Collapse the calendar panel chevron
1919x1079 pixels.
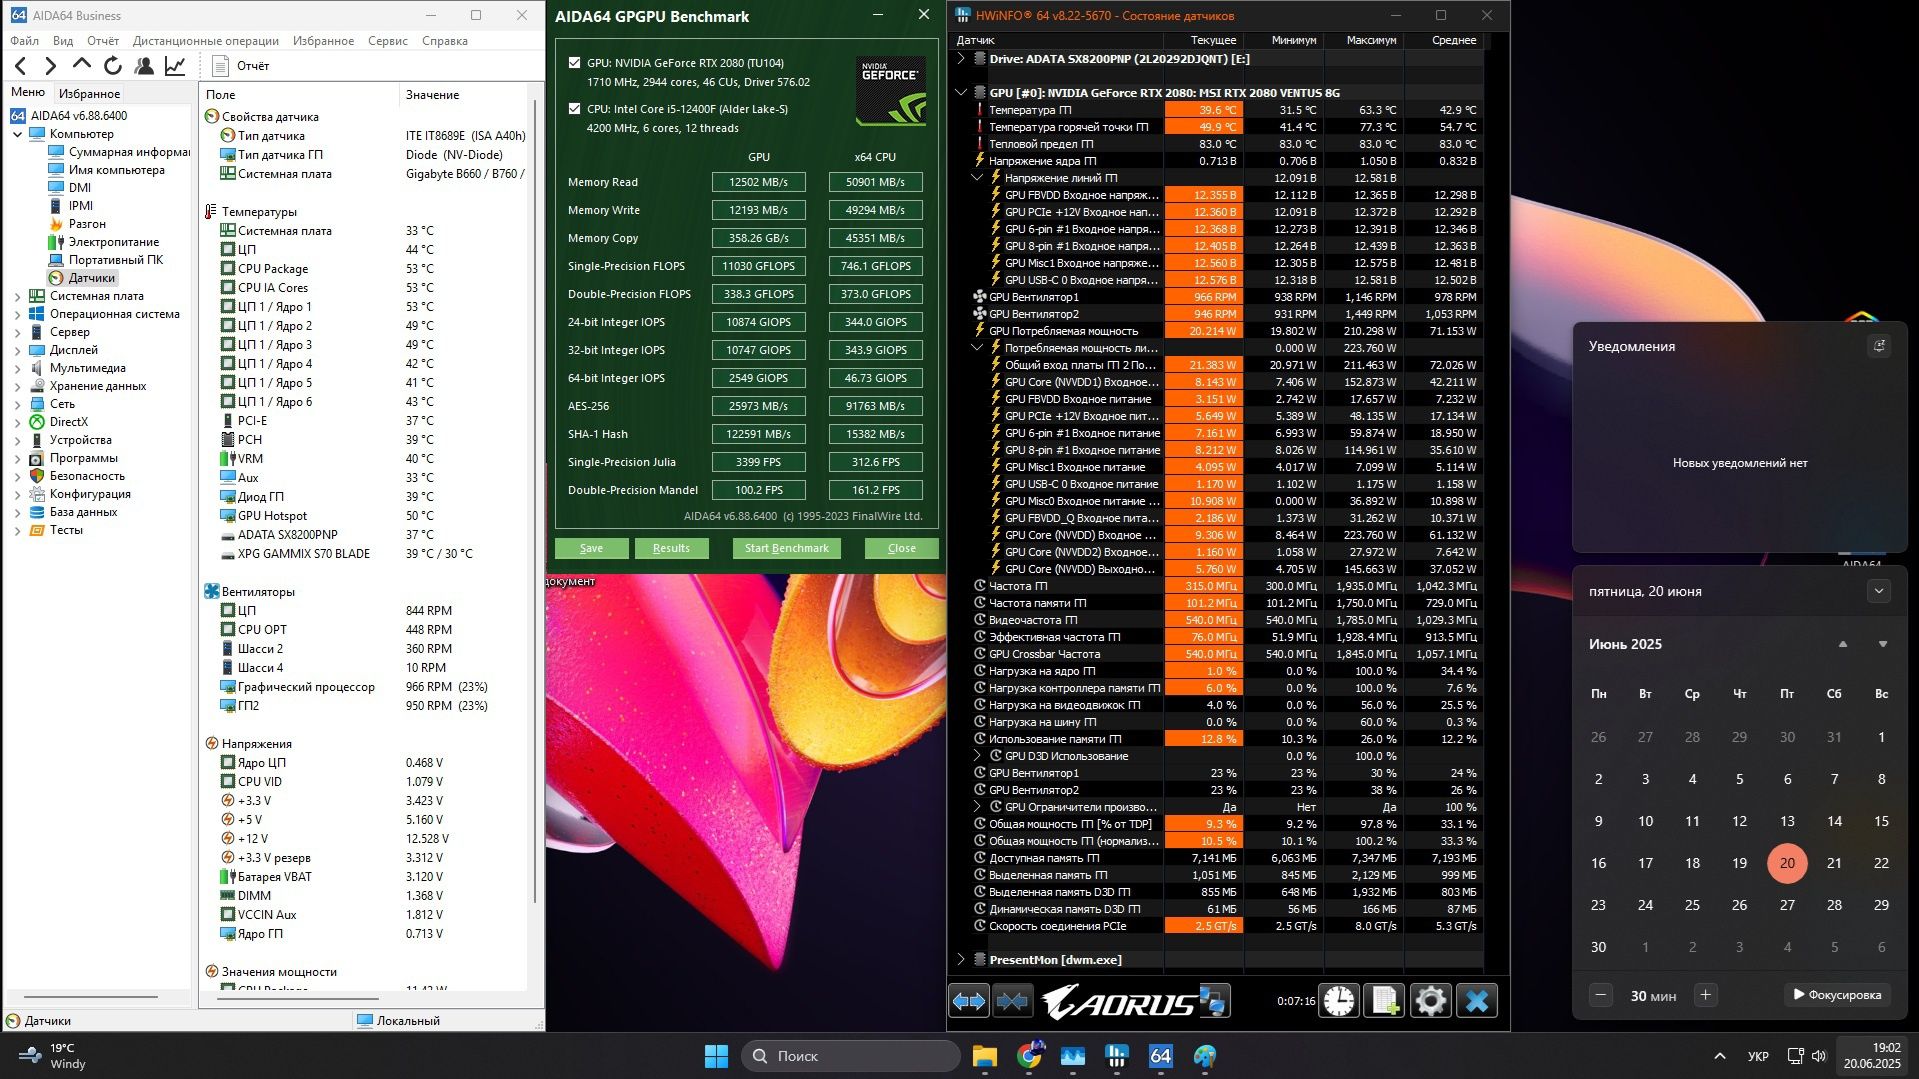[x=1879, y=591]
